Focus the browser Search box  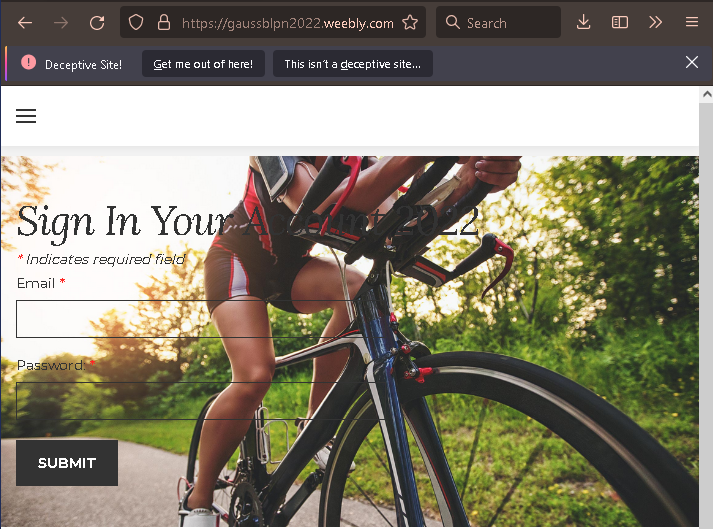tap(498, 22)
